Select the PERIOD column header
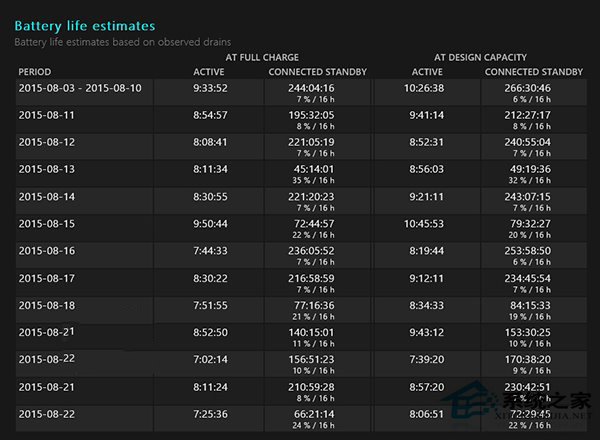The image size is (600, 440). (37, 72)
